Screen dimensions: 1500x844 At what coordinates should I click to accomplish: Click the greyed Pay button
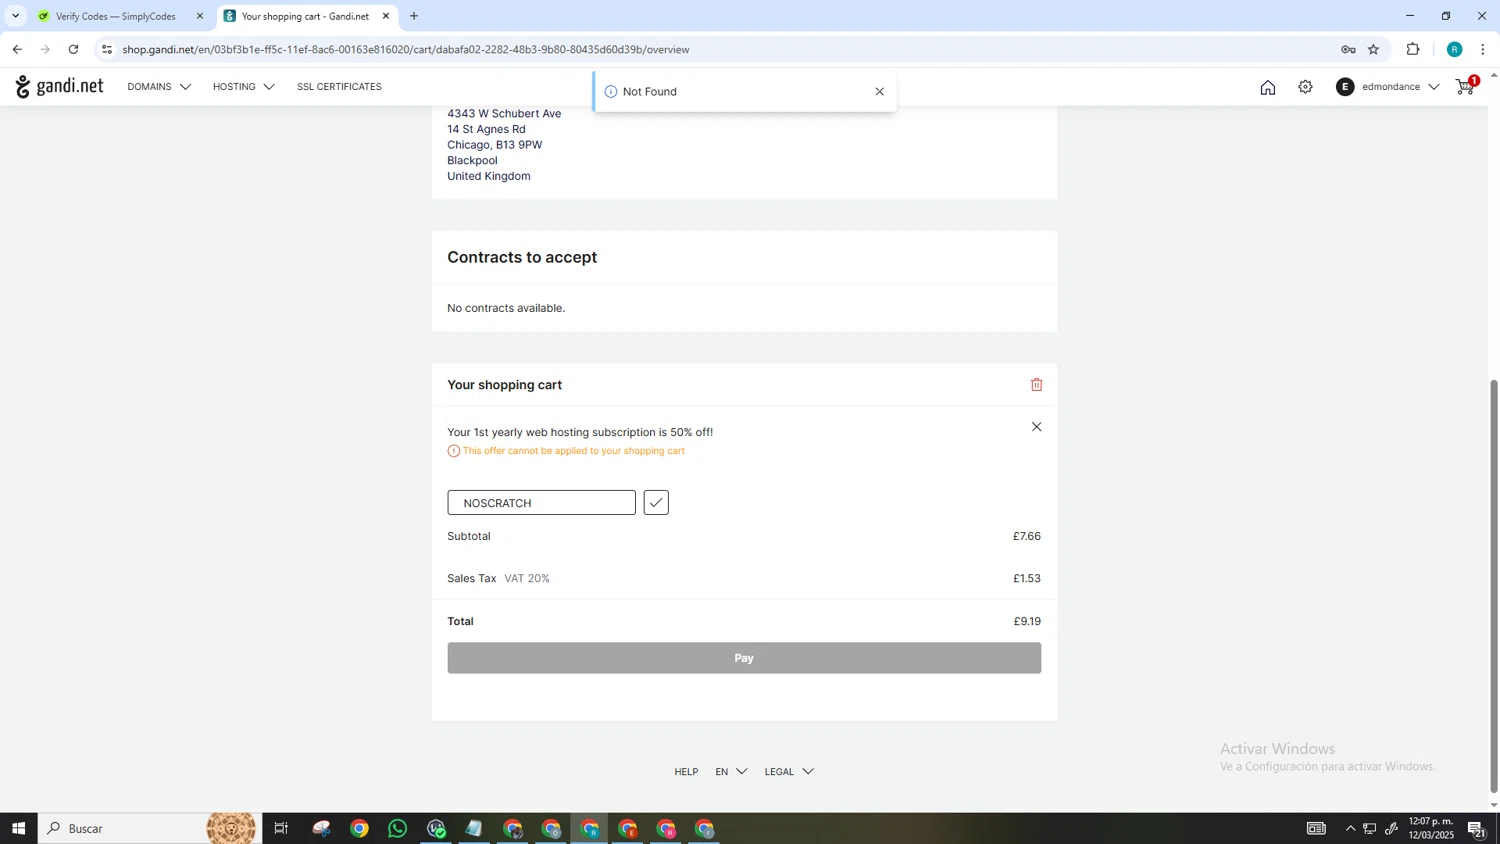point(744,658)
